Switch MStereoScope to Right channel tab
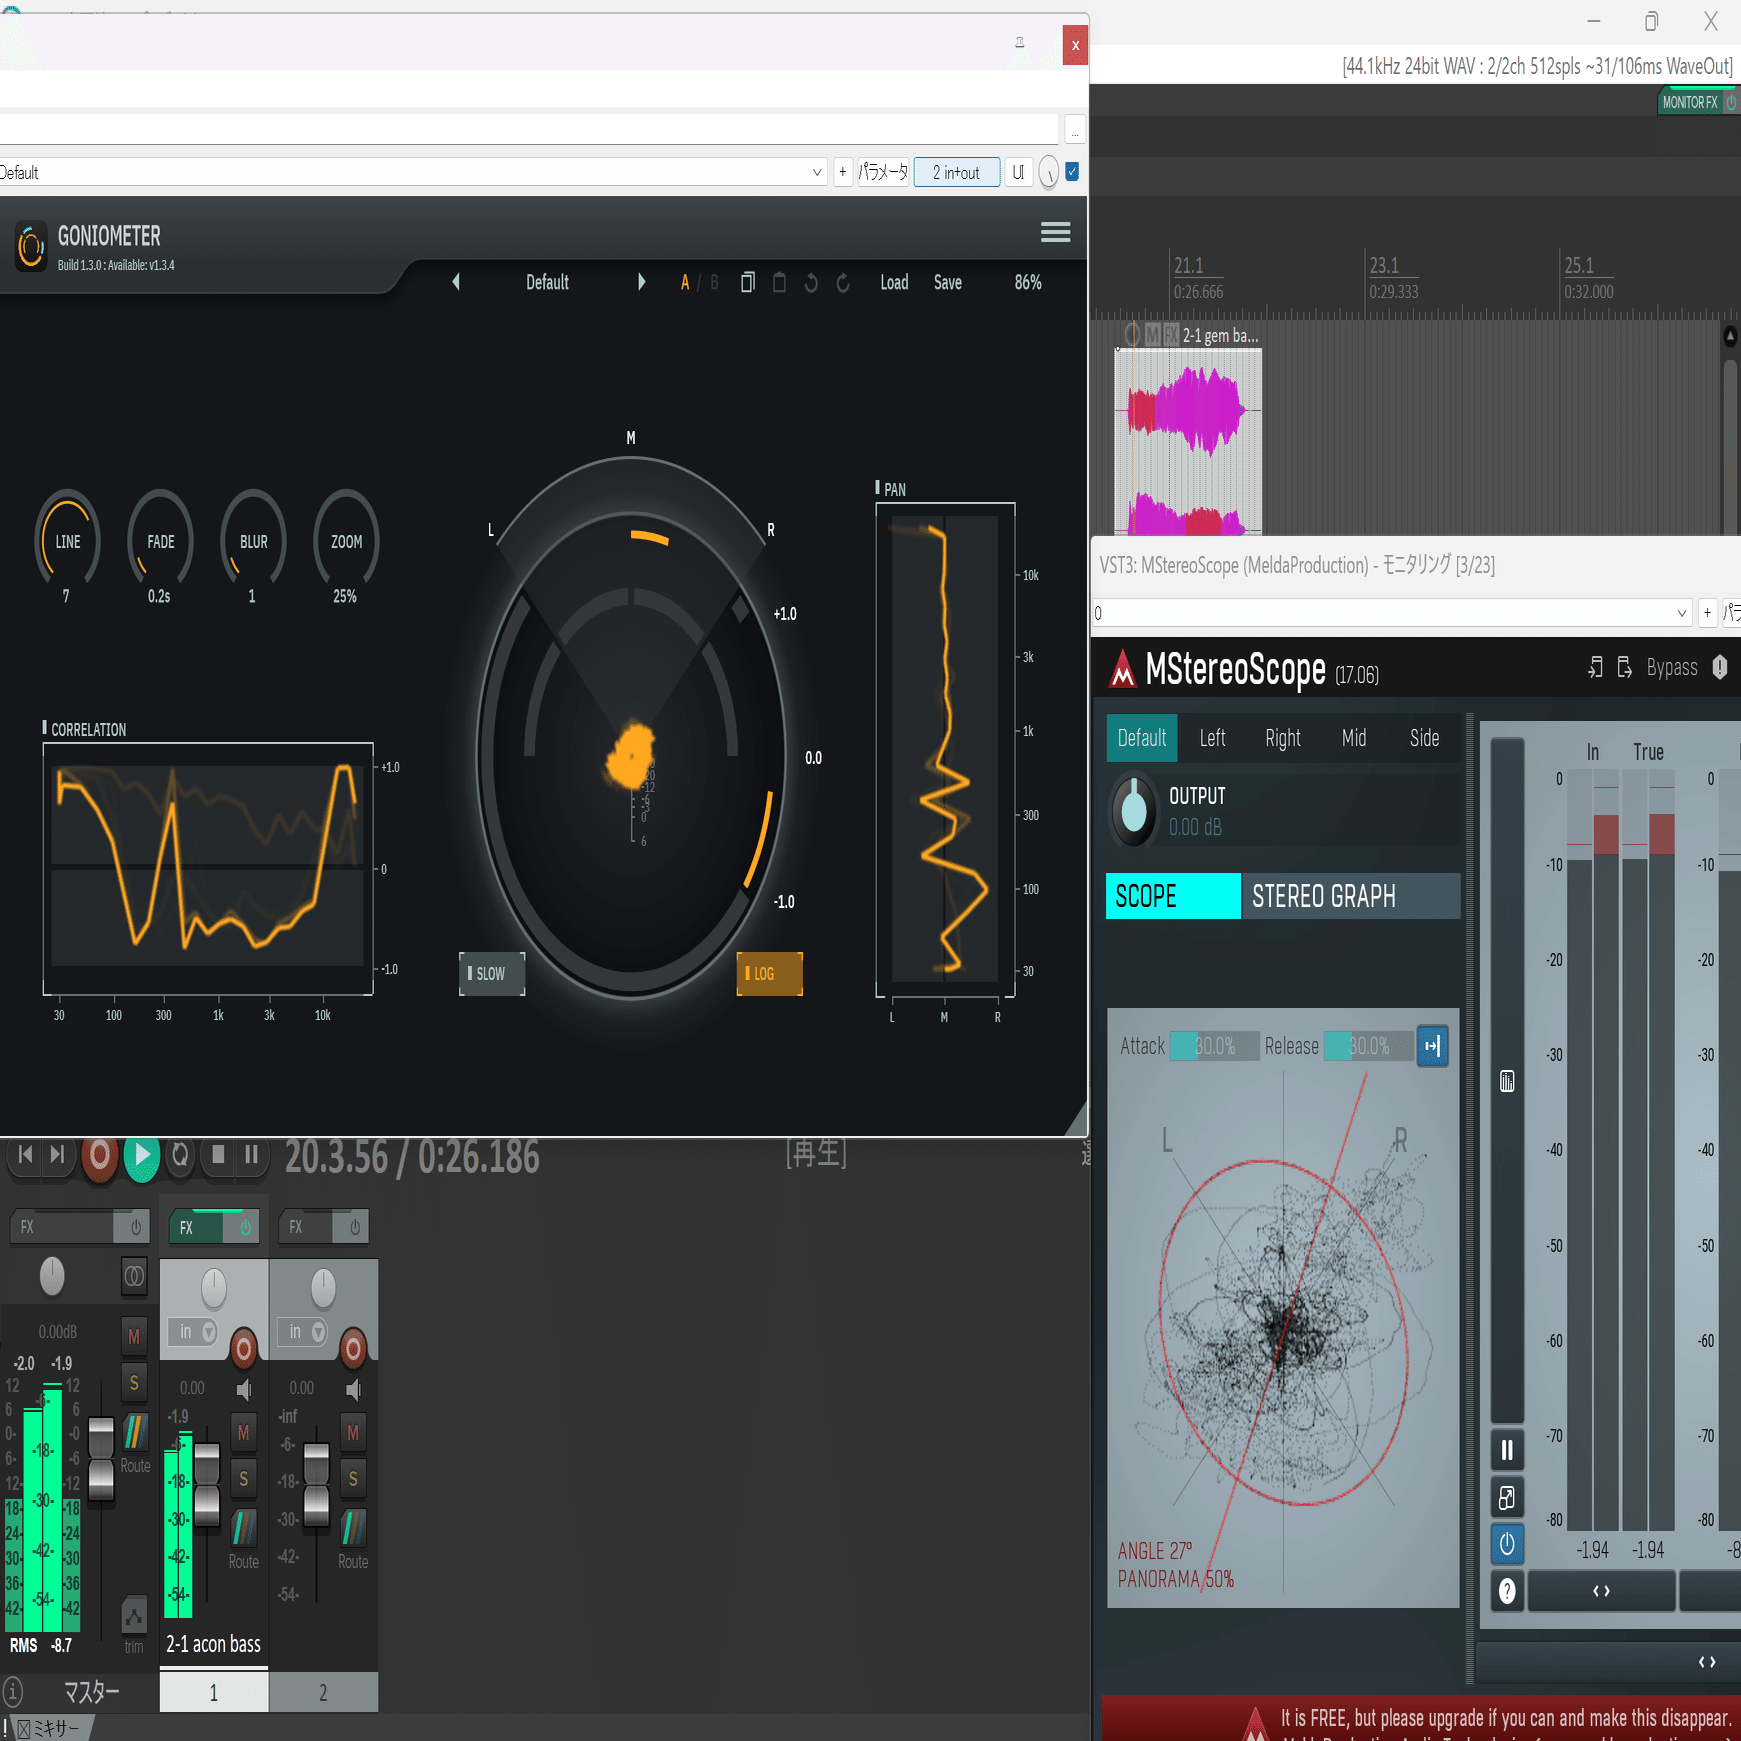 [x=1283, y=738]
